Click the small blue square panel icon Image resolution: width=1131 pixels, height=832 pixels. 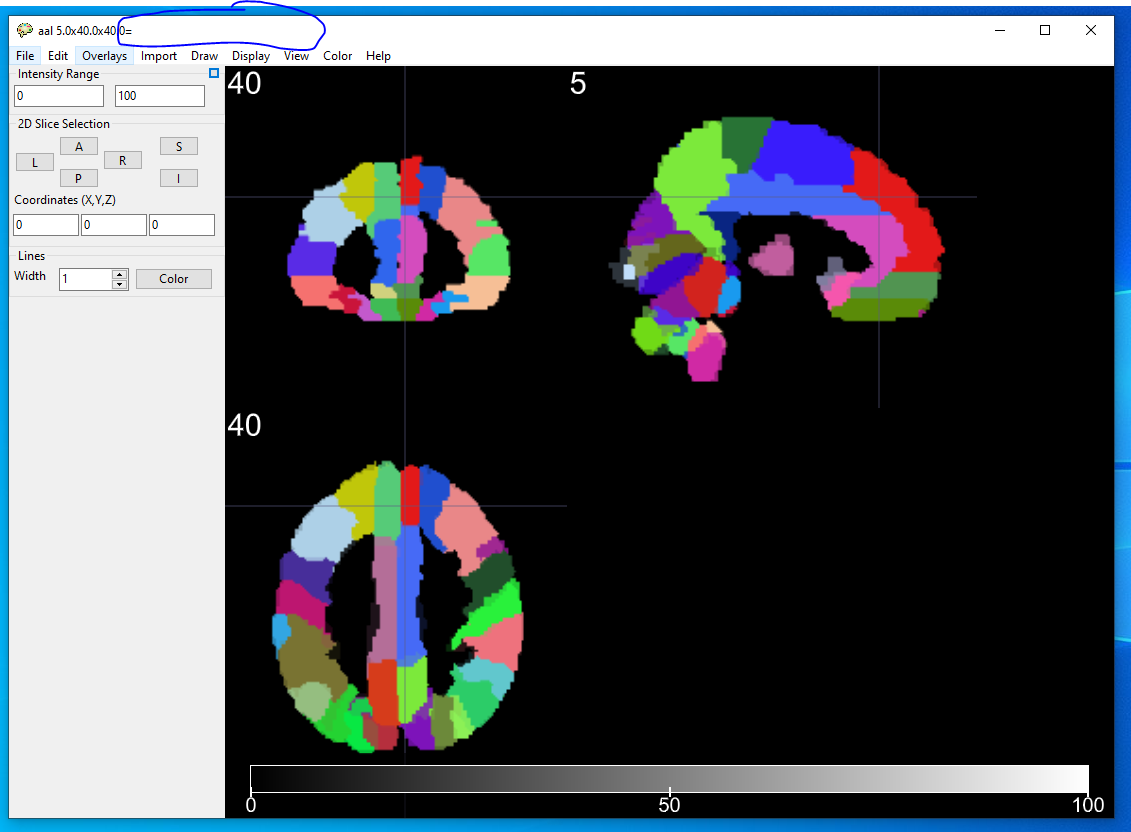[x=213, y=73]
